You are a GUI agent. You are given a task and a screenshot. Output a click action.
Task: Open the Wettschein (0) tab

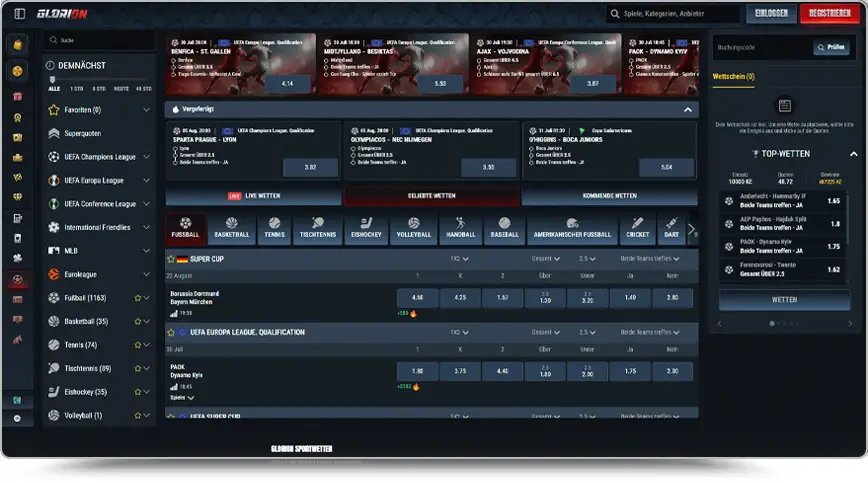coord(733,77)
